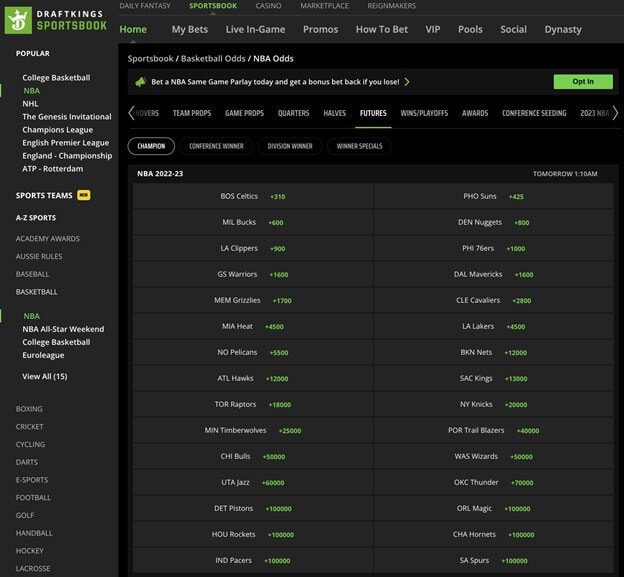The height and width of the screenshot is (577, 624).
Task: Open NHL in the Popular list
Action: point(30,104)
